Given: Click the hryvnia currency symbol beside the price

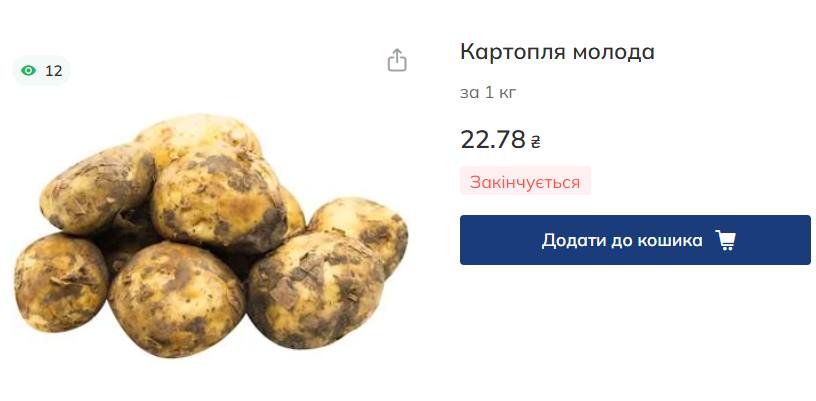Looking at the screenshot, I should pos(536,141).
